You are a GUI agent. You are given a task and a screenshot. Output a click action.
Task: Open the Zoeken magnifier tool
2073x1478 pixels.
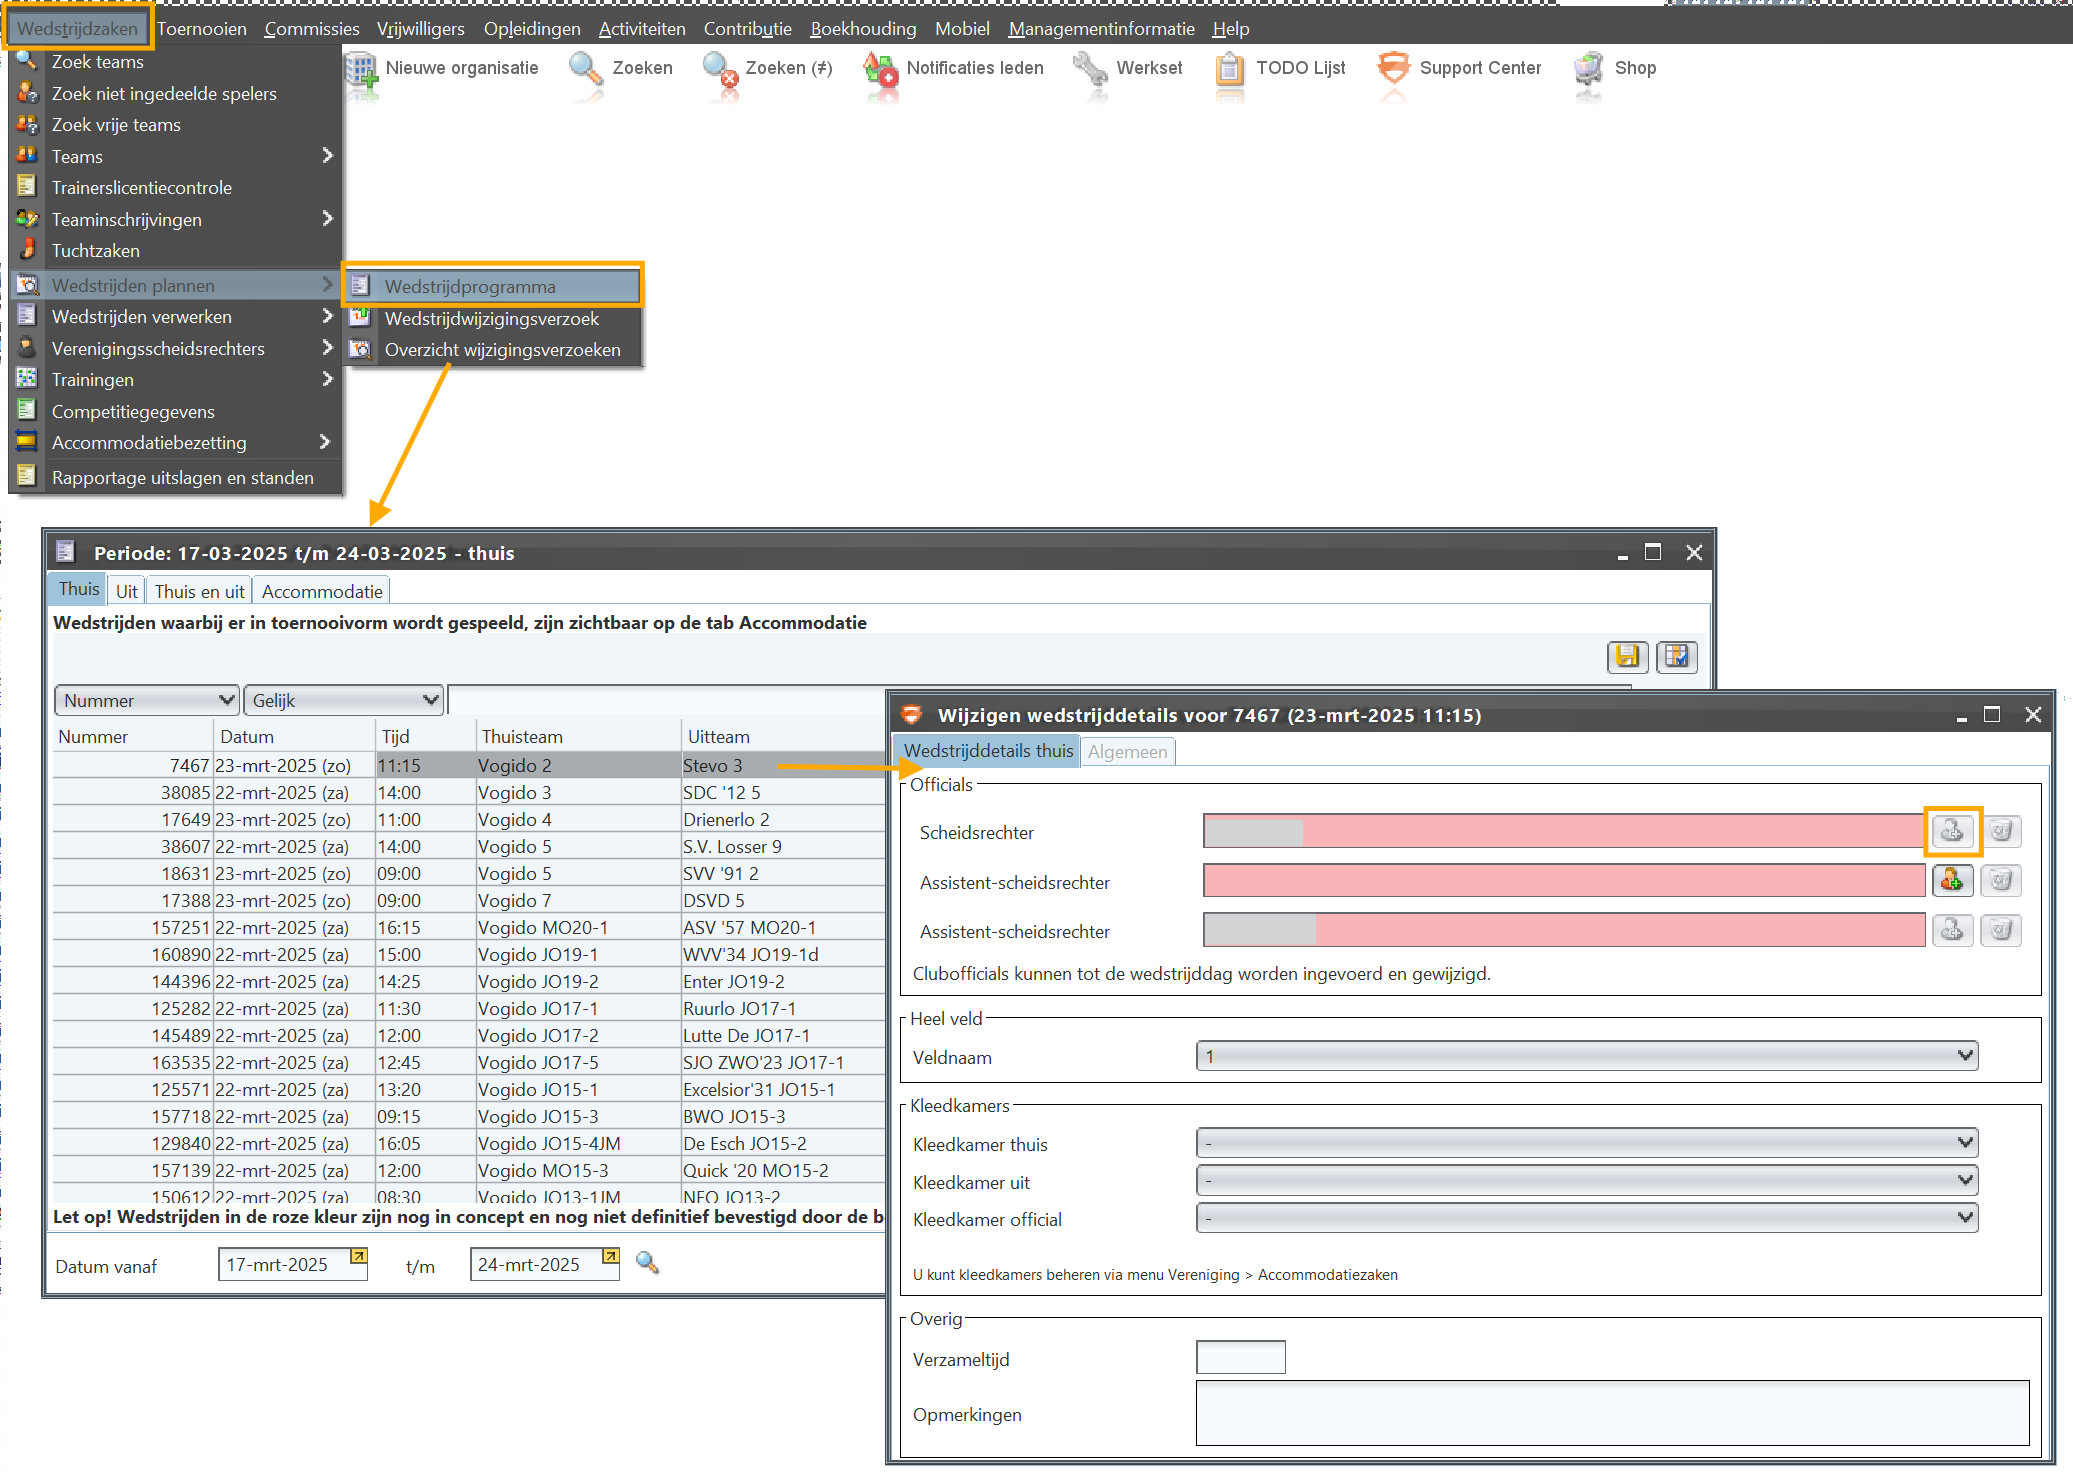(585, 69)
